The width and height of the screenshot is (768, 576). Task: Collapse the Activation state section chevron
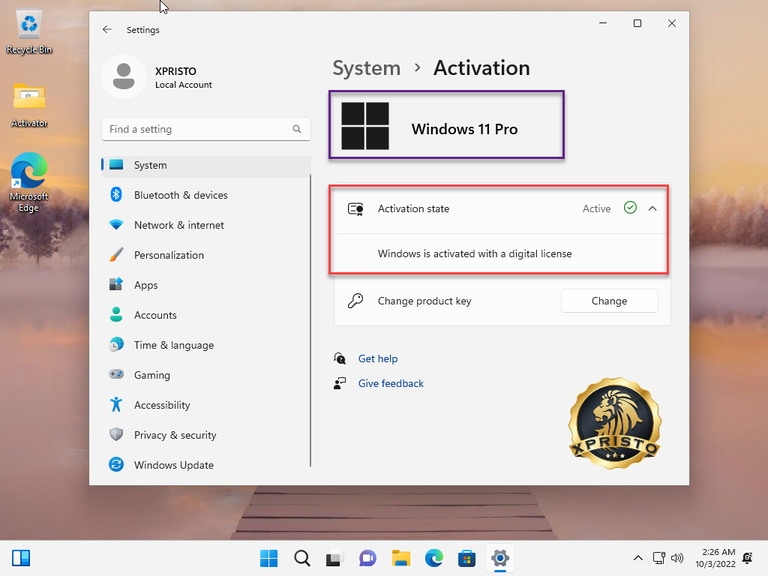652,209
